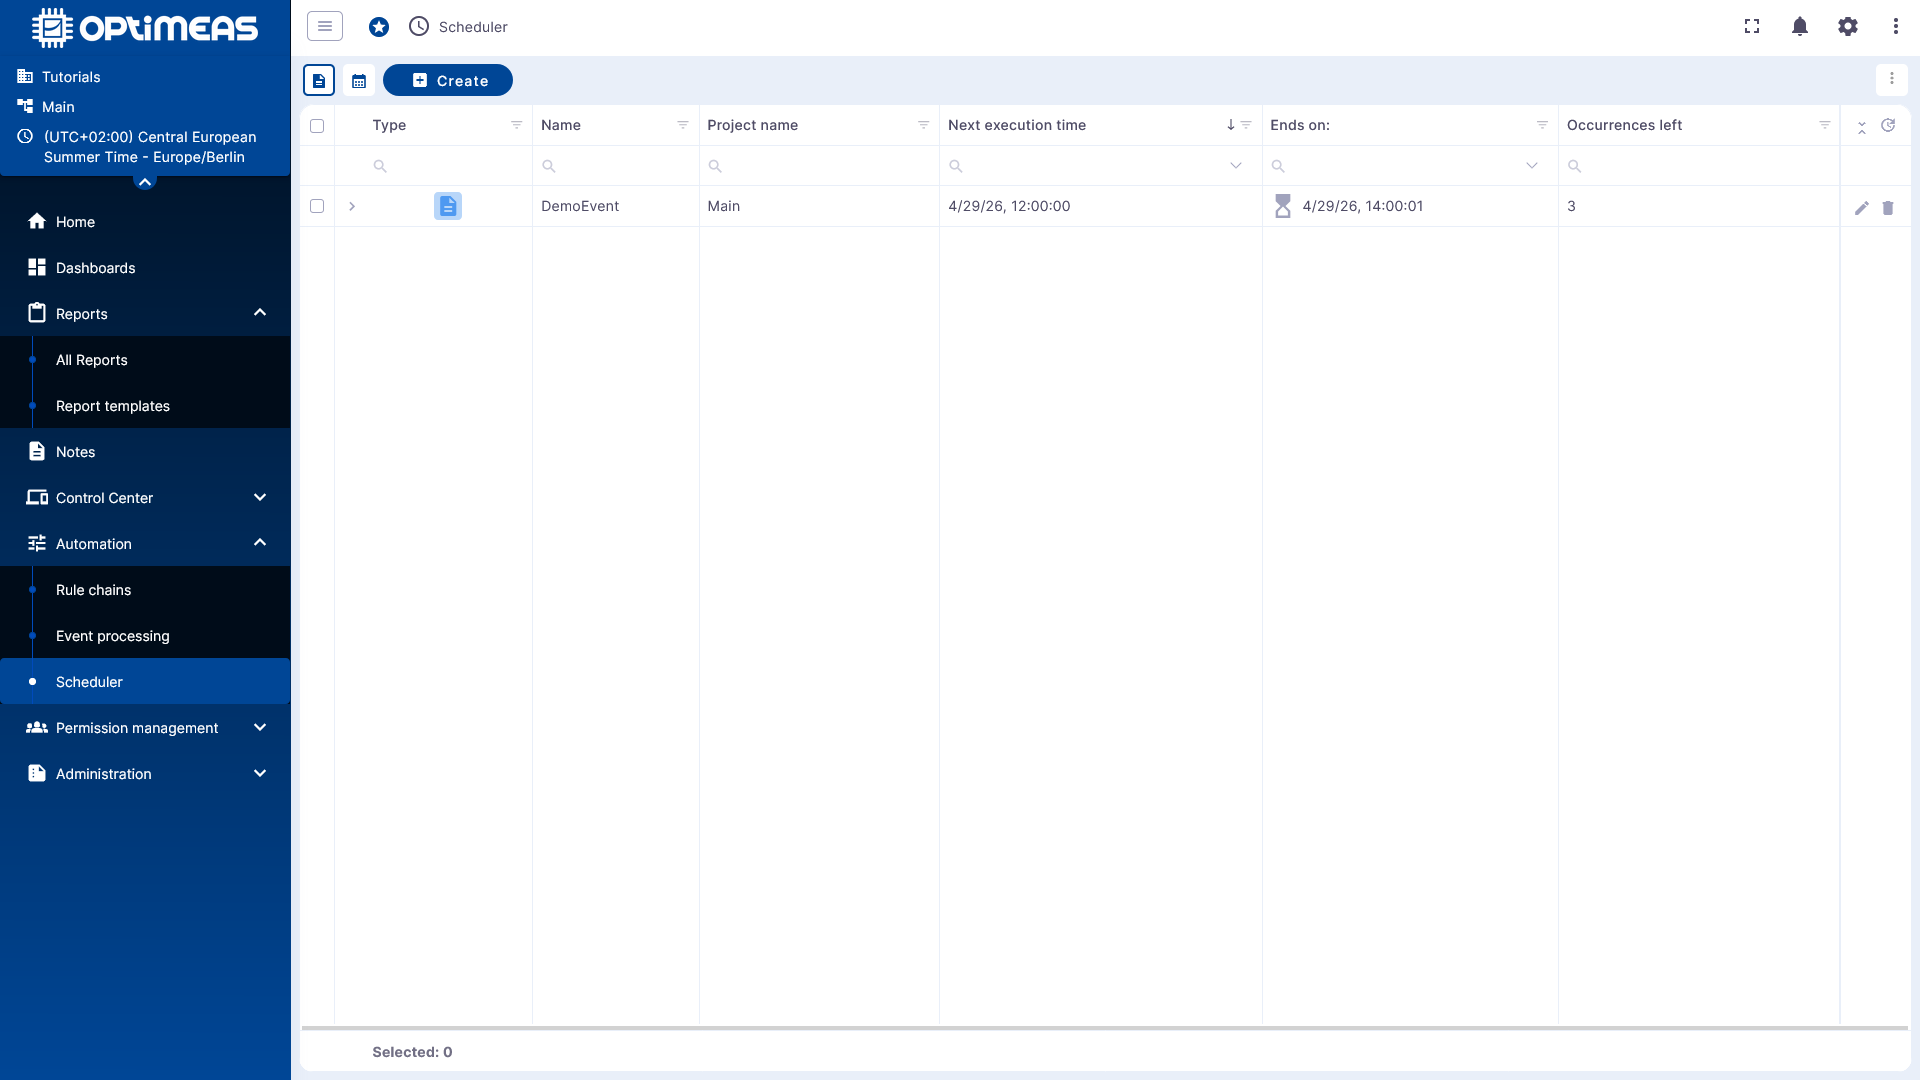Click the DemoEvent type document icon
The height and width of the screenshot is (1080, 1920).
[448, 206]
